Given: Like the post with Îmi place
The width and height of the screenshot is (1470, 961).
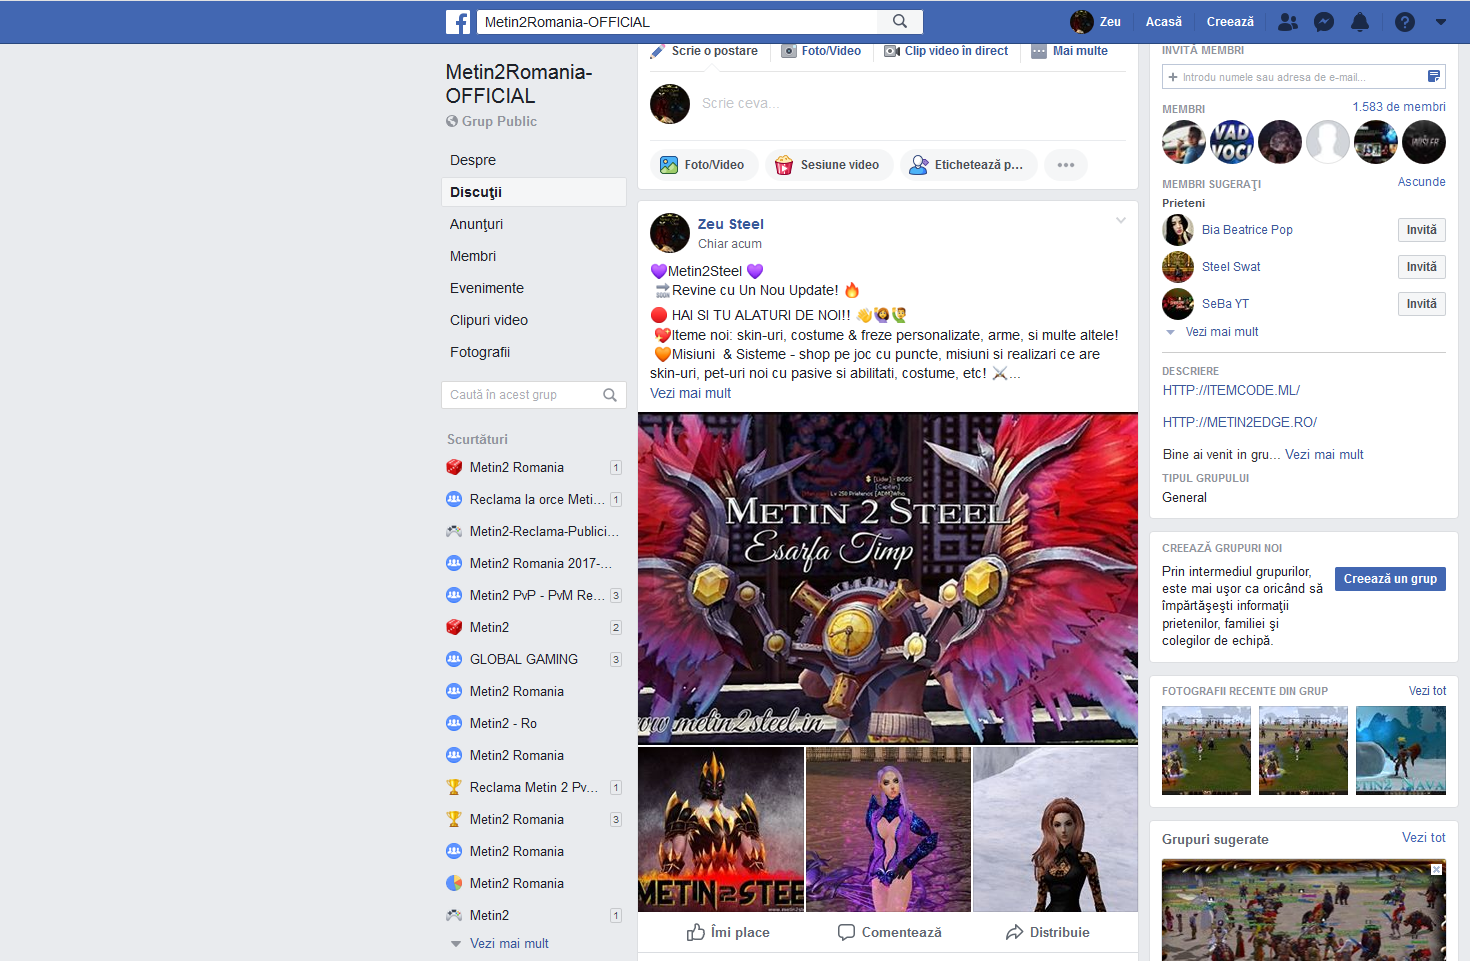Looking at the screenshot, I should coord(728,932).
